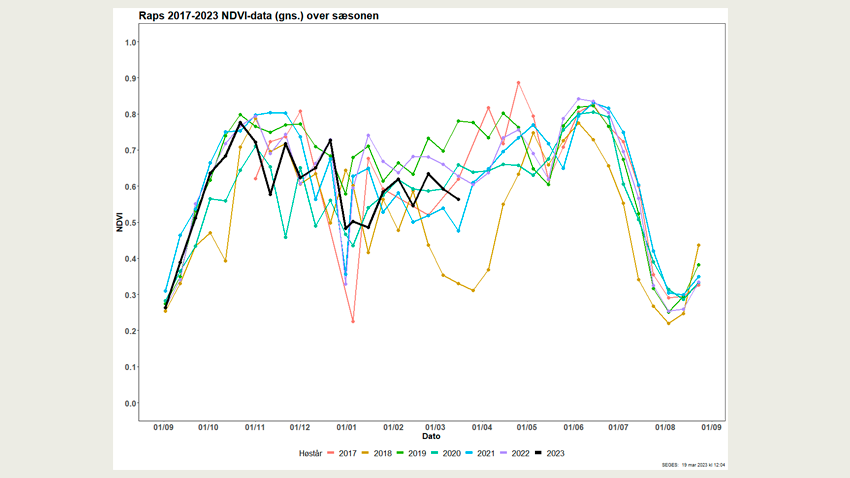The image size is (850, 478).
Task: Click the 'NDVI' y-axis label
Action: (x=119, y=223)
